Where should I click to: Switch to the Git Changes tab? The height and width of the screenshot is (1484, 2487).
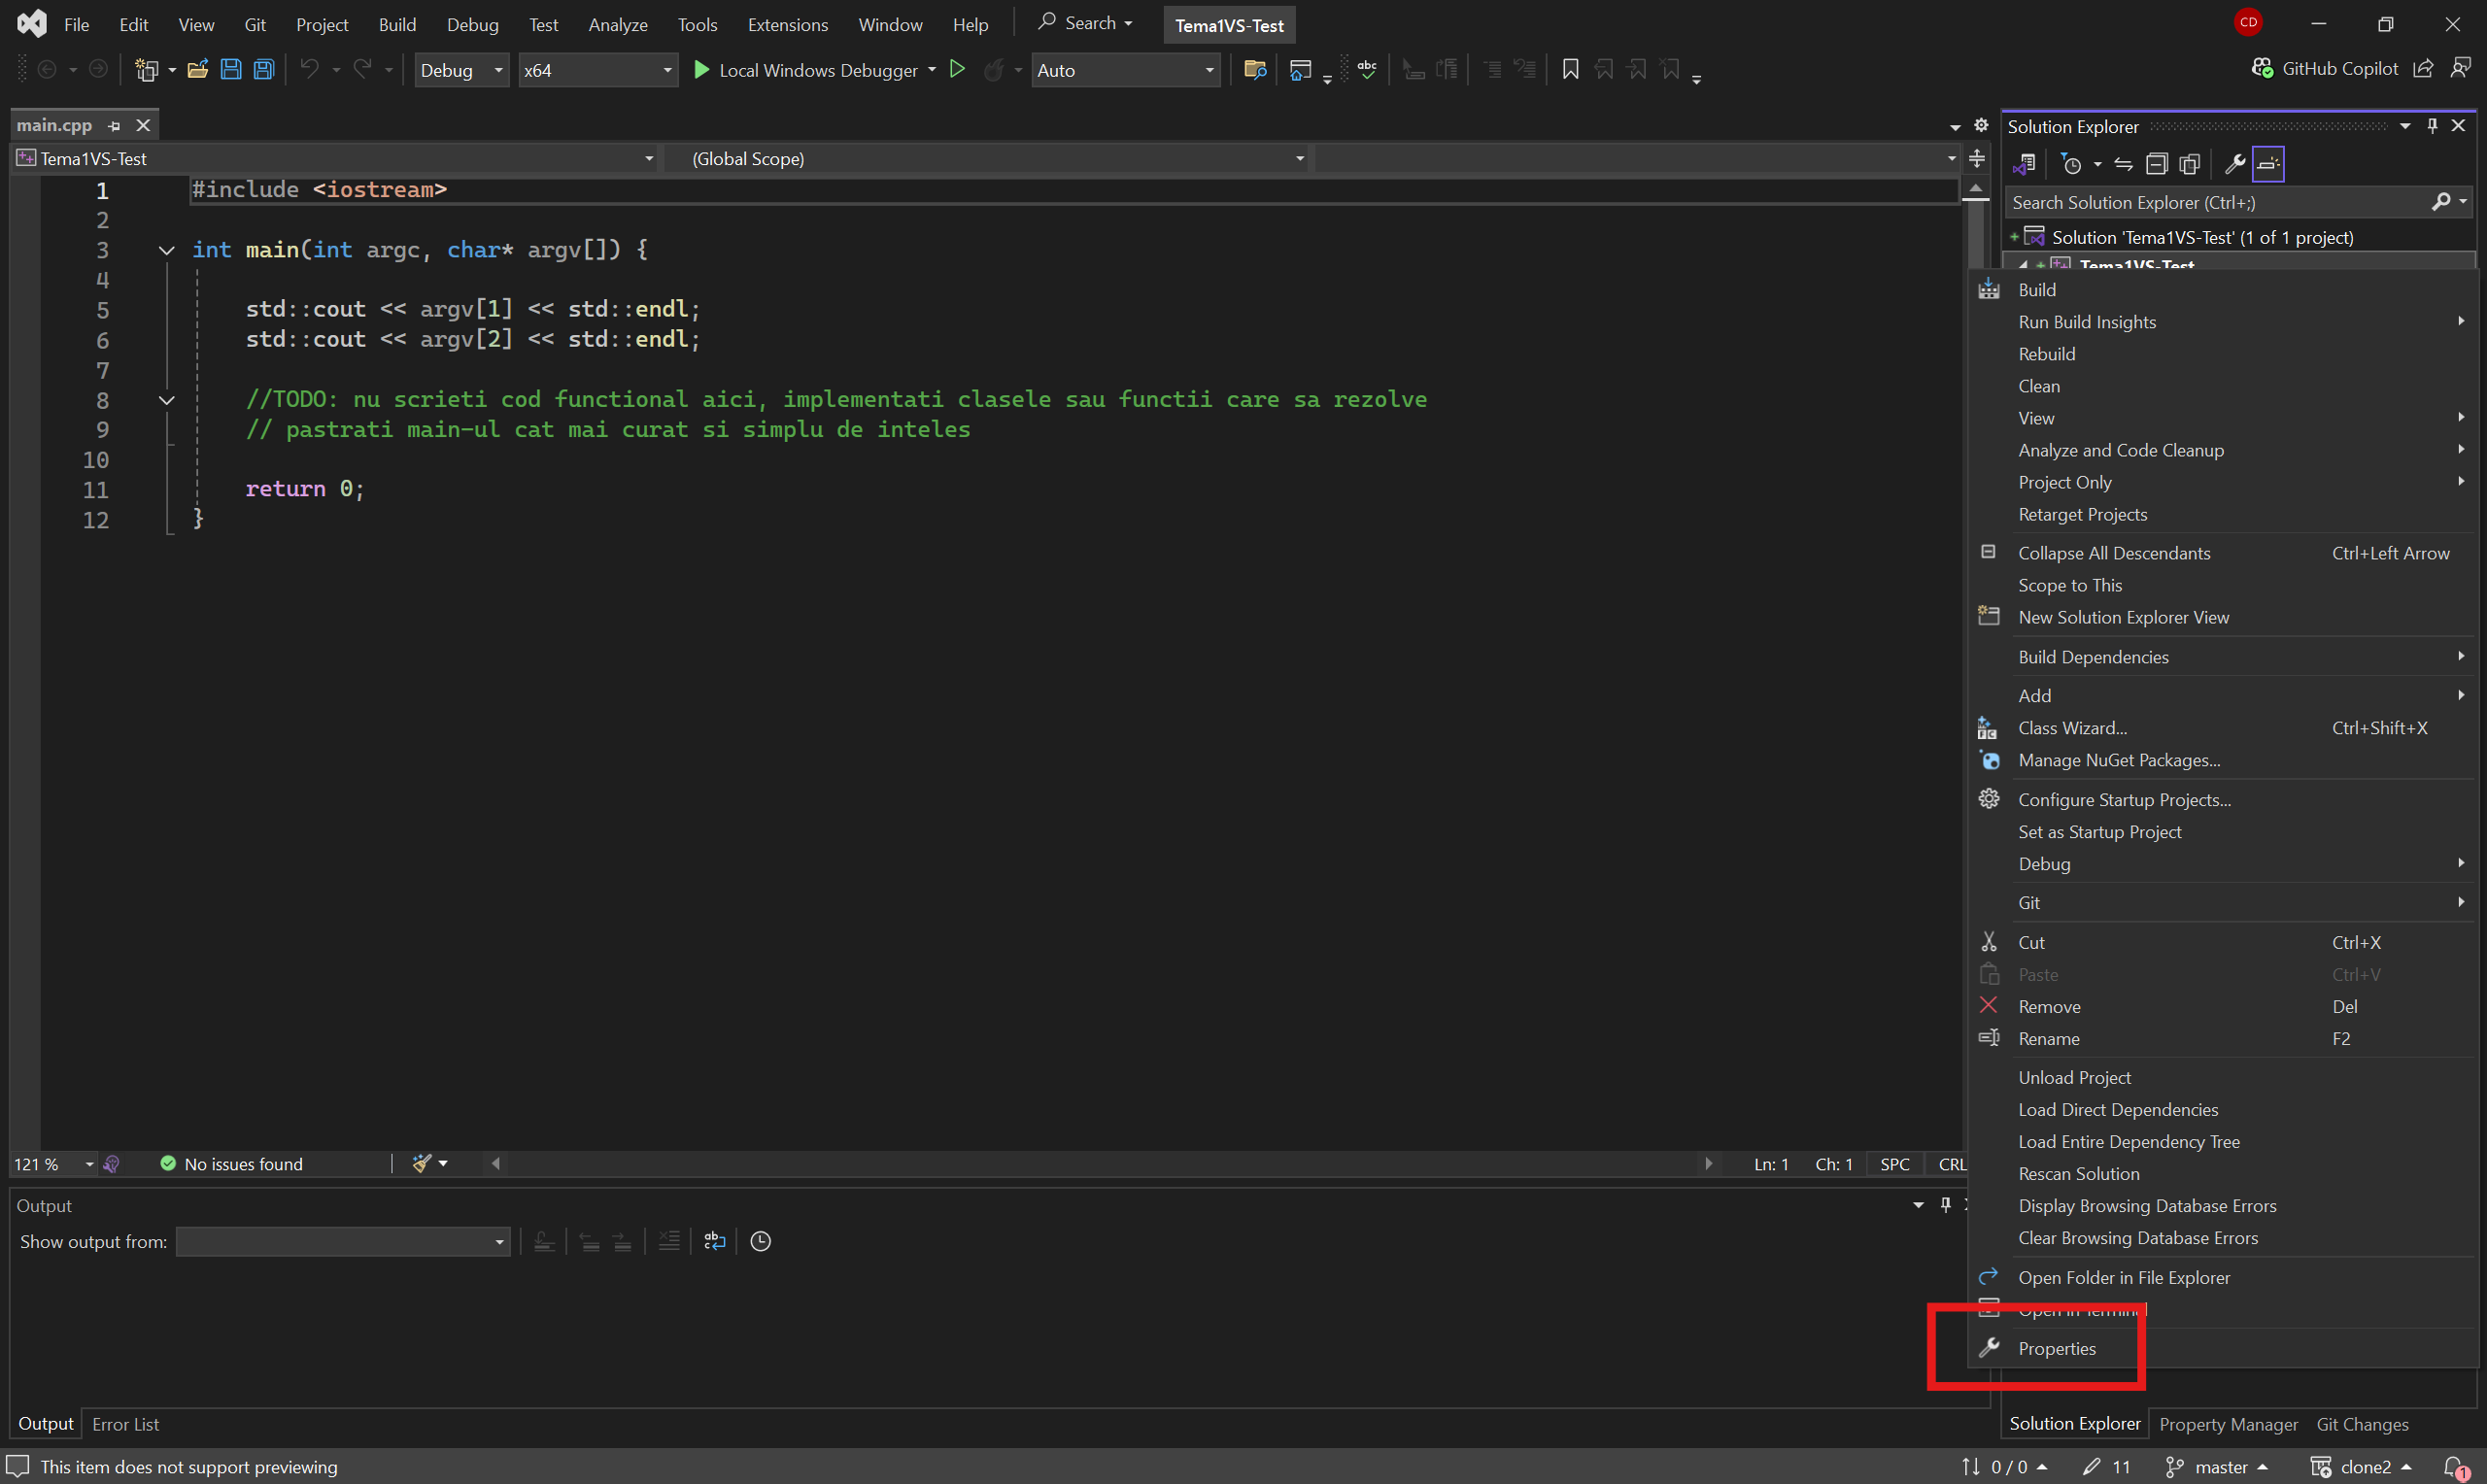2363,1424
